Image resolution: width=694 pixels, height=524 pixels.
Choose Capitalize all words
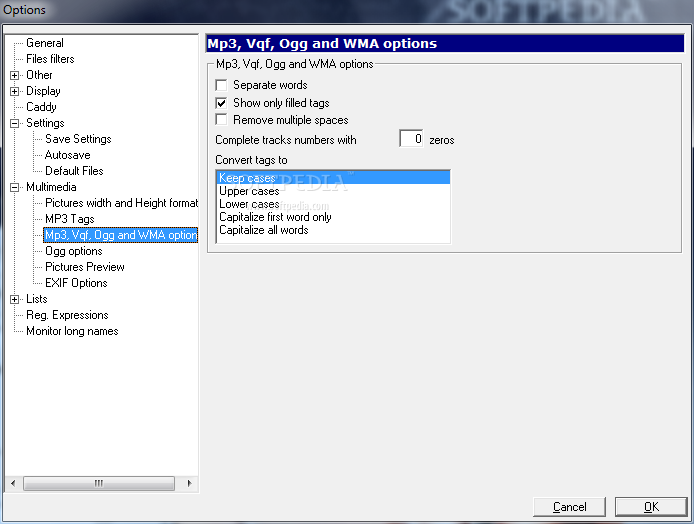pos(333,230)
